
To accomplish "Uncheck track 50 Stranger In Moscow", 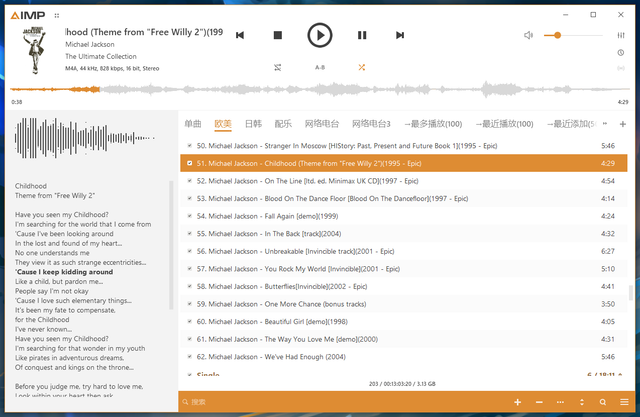I will tap(189, 145).
